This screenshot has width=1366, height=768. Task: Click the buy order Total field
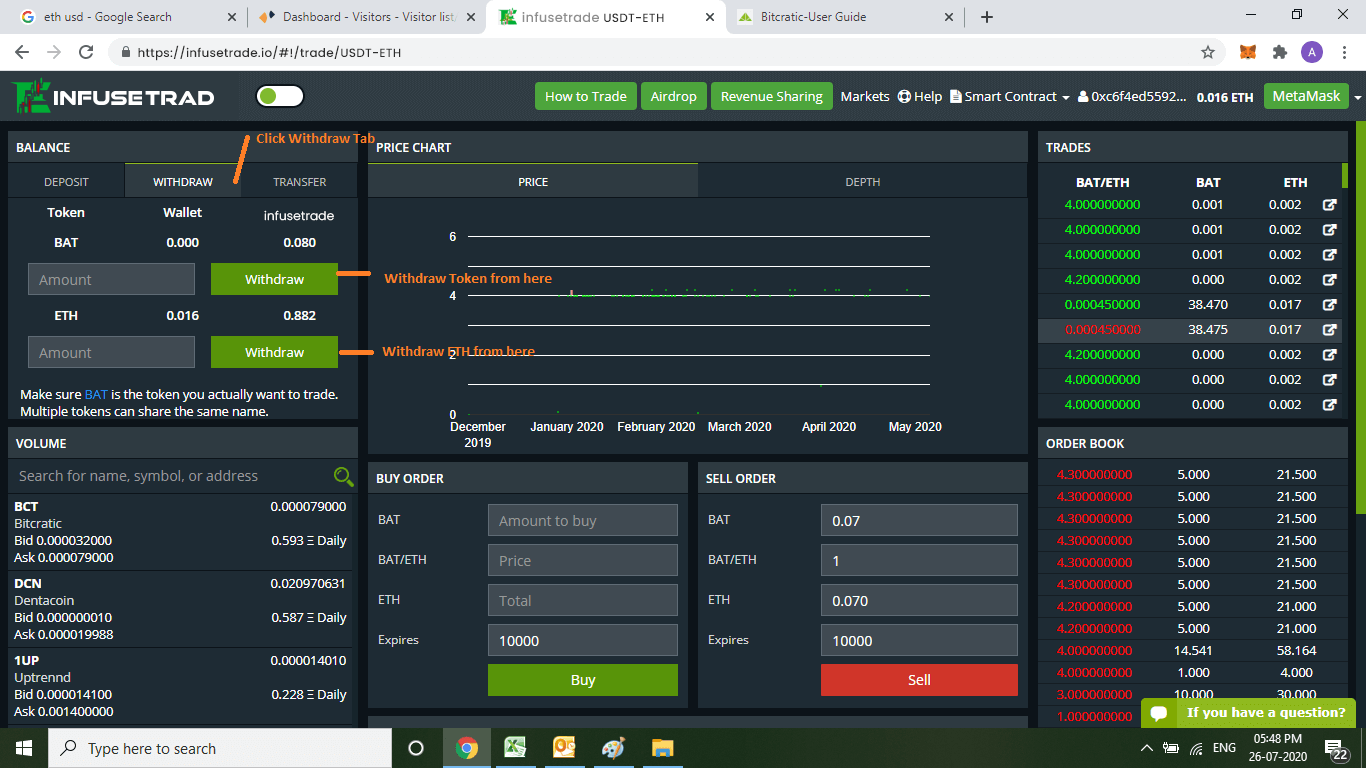tap(583, 600)
